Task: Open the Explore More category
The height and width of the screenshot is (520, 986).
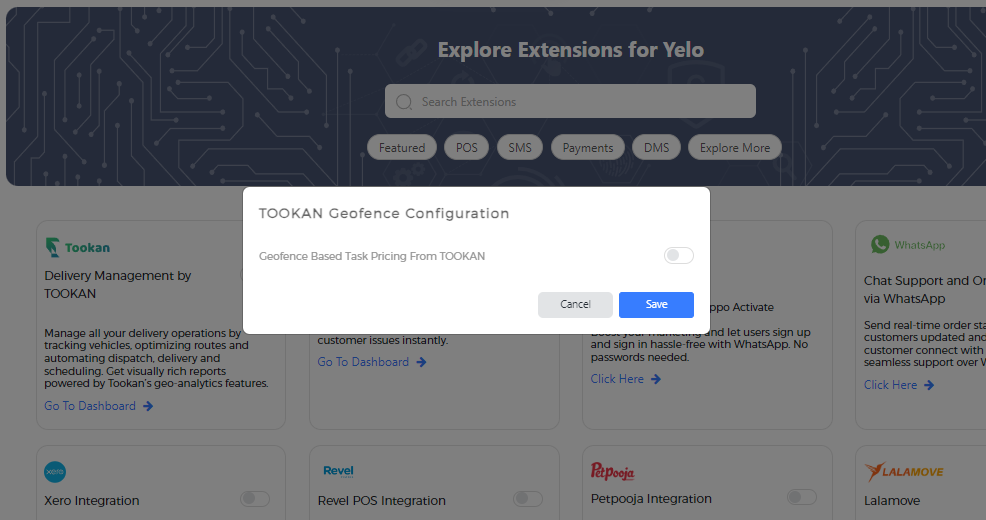Action: point(734,148)
